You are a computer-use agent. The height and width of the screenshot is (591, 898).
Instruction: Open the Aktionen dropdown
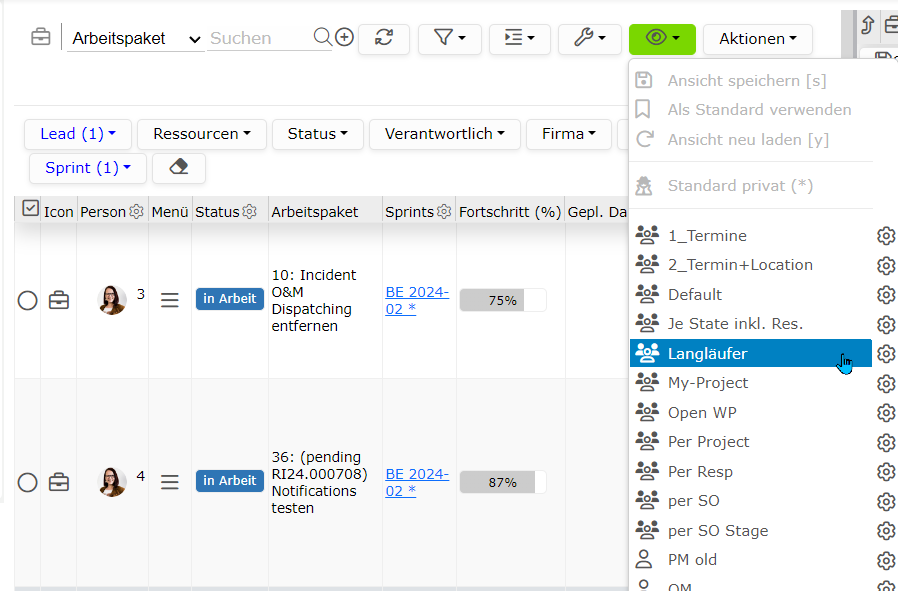(x=758, y=38)
